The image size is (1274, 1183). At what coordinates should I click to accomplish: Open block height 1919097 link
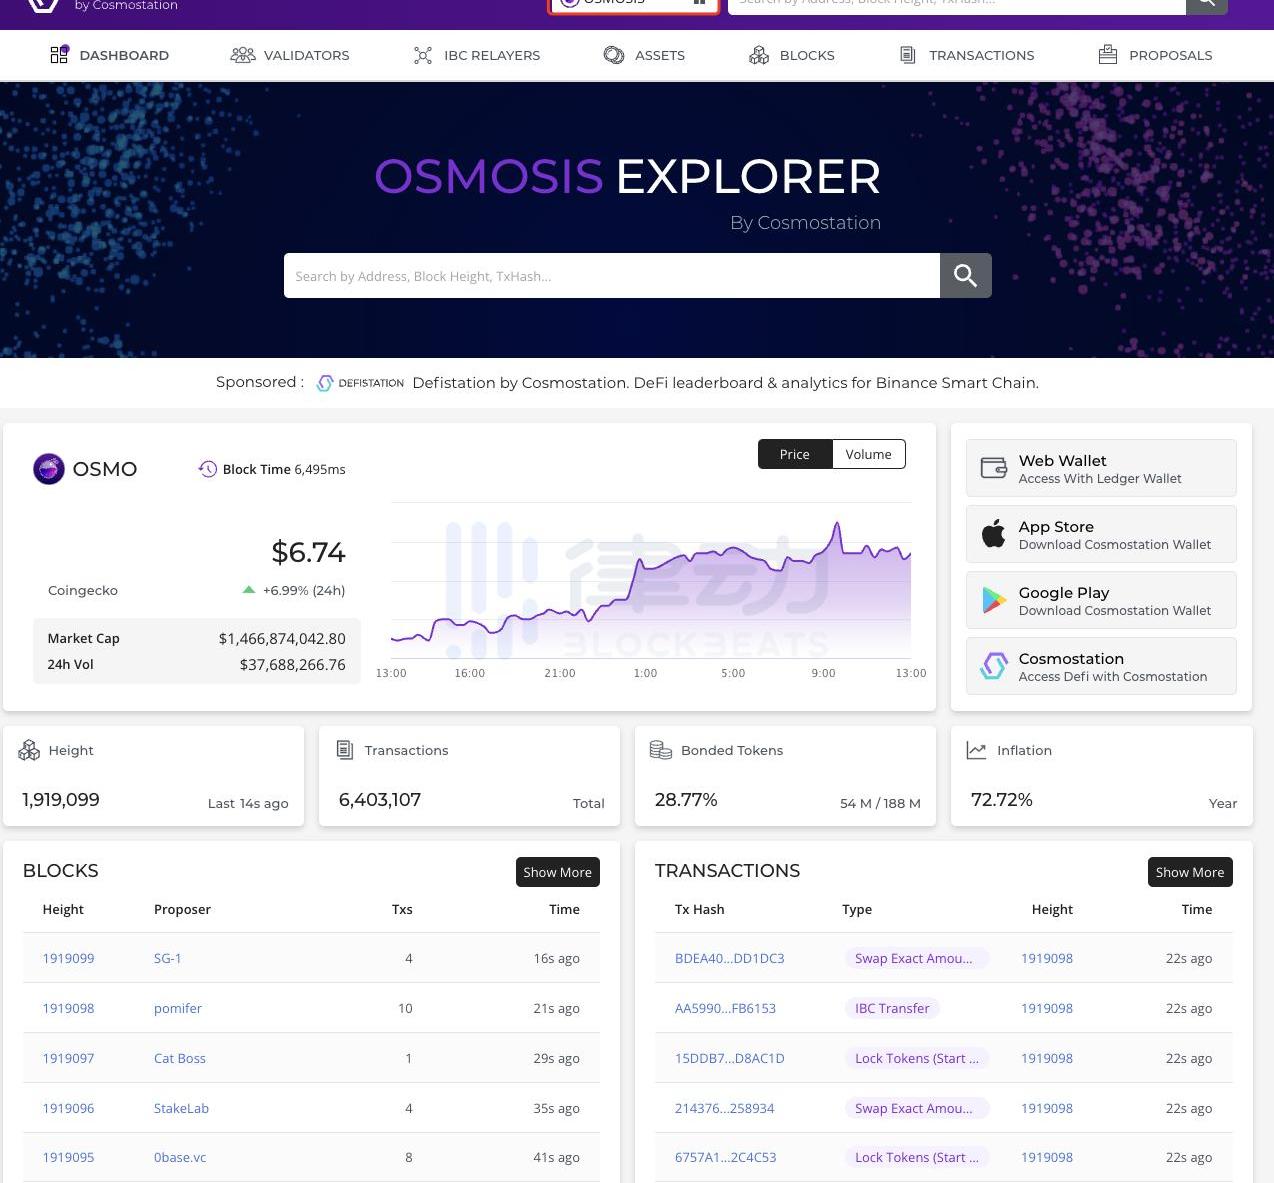(x=68, y=1058)
